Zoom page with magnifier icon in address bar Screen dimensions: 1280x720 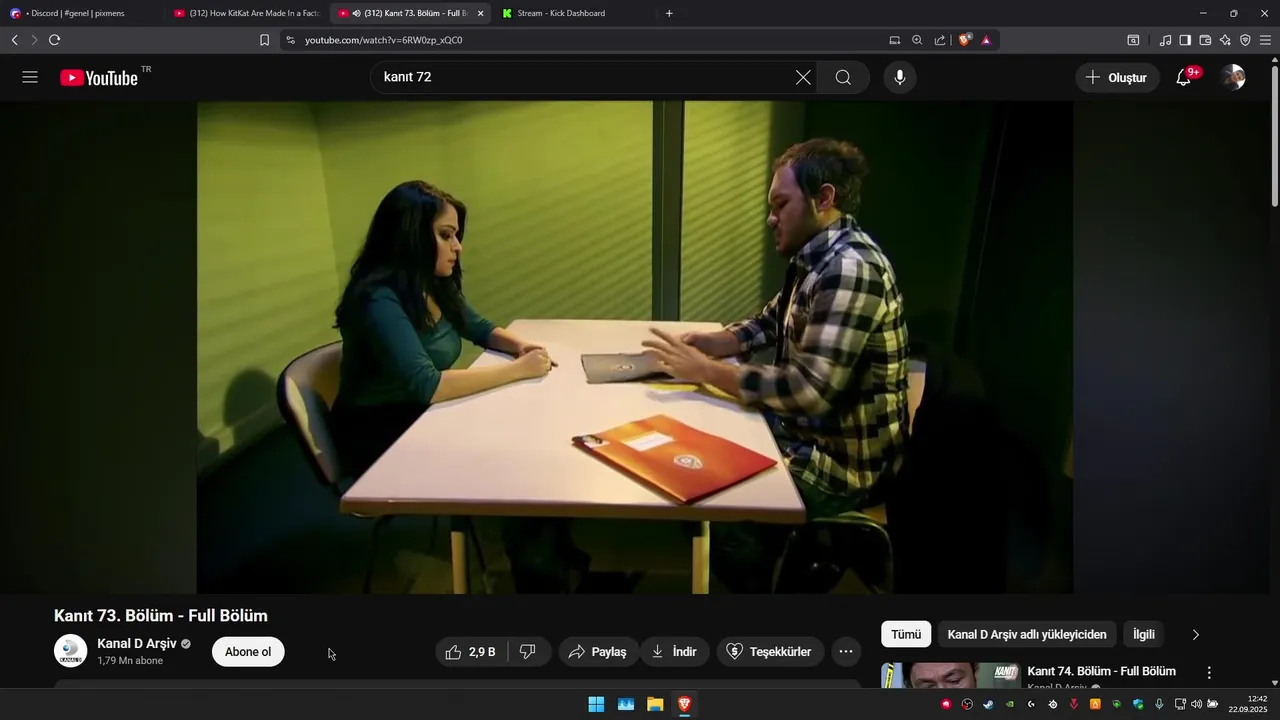pos(917,40)
